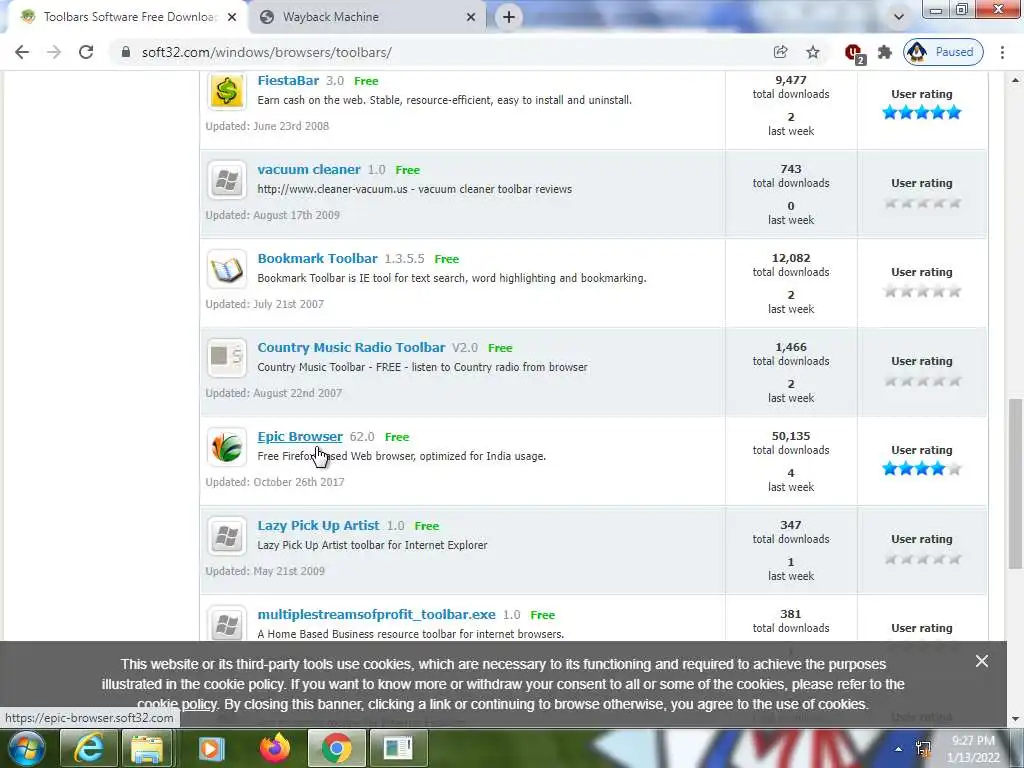Click Lazy Pick Up Artist's star rating

pos(921,559)
